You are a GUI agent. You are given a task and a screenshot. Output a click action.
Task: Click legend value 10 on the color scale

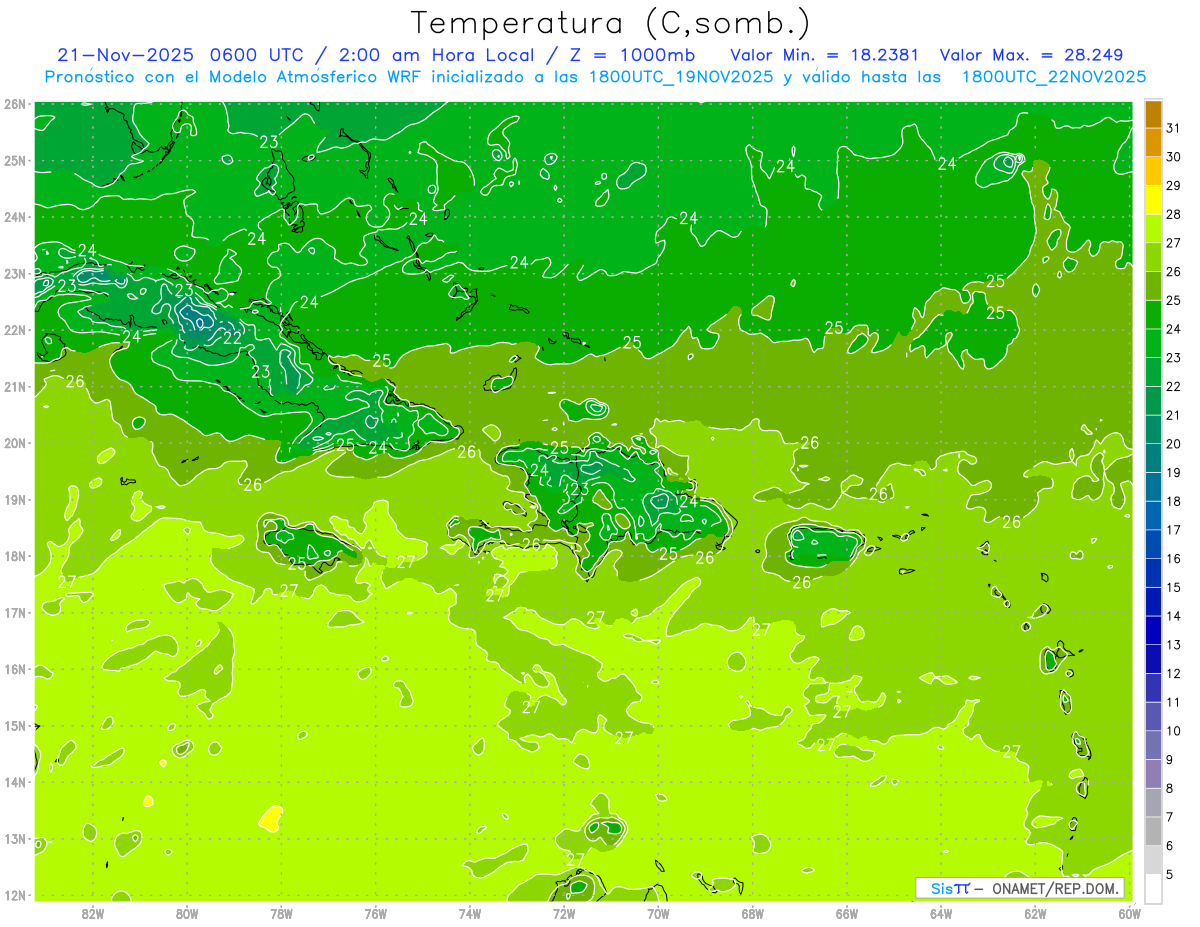[x=1174, y=730]
